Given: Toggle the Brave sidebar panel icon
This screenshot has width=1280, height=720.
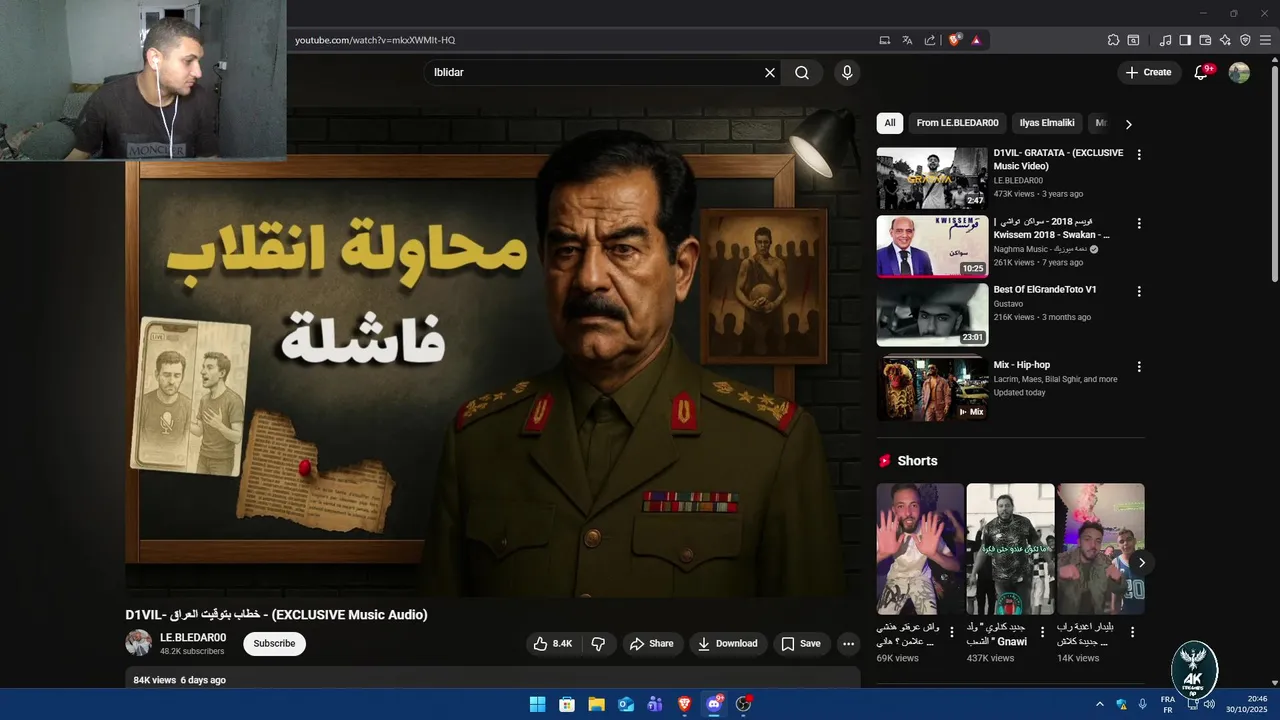Looking at the screenshot, I should click(1185, 40).
